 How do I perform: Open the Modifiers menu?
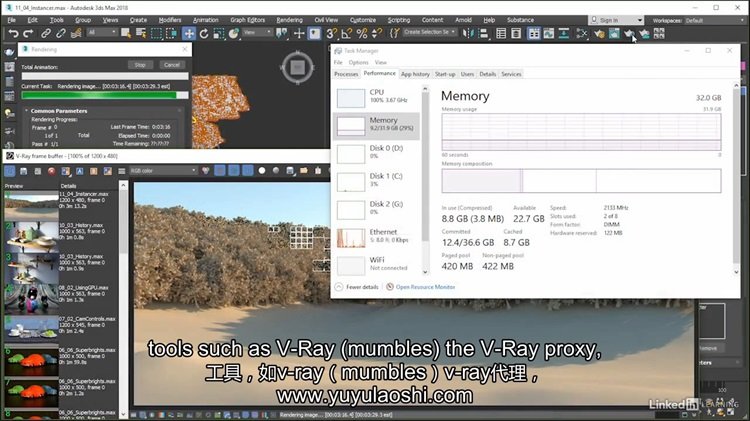(170, 20)
